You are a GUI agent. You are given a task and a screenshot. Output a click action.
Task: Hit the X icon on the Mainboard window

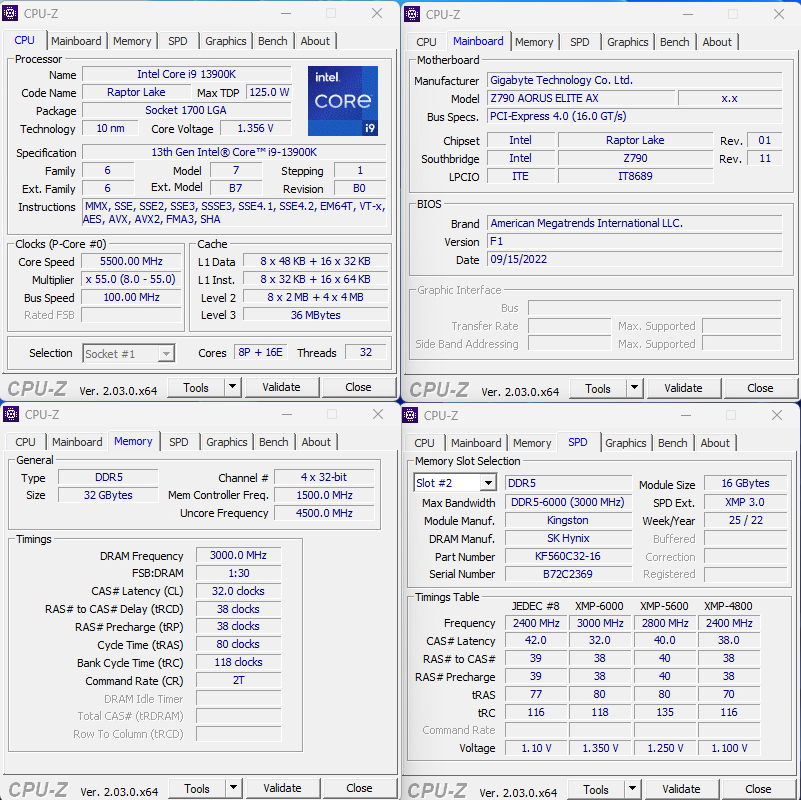(x=778, y=14)
